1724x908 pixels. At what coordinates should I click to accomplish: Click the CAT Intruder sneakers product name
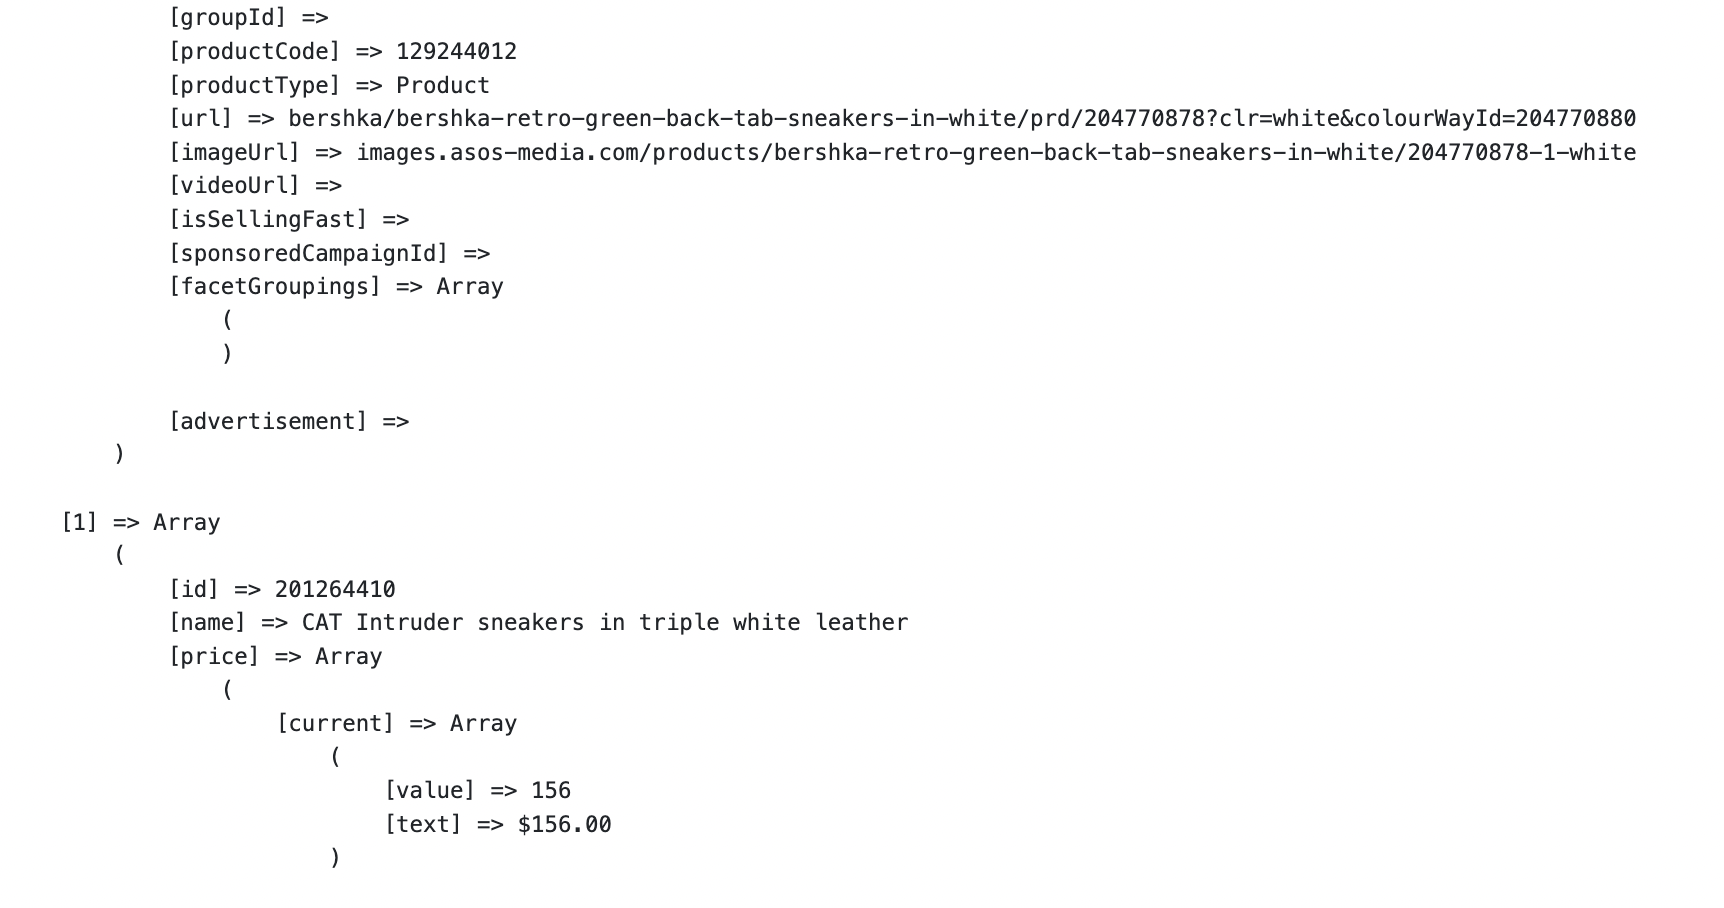click(x=605, y=623)
